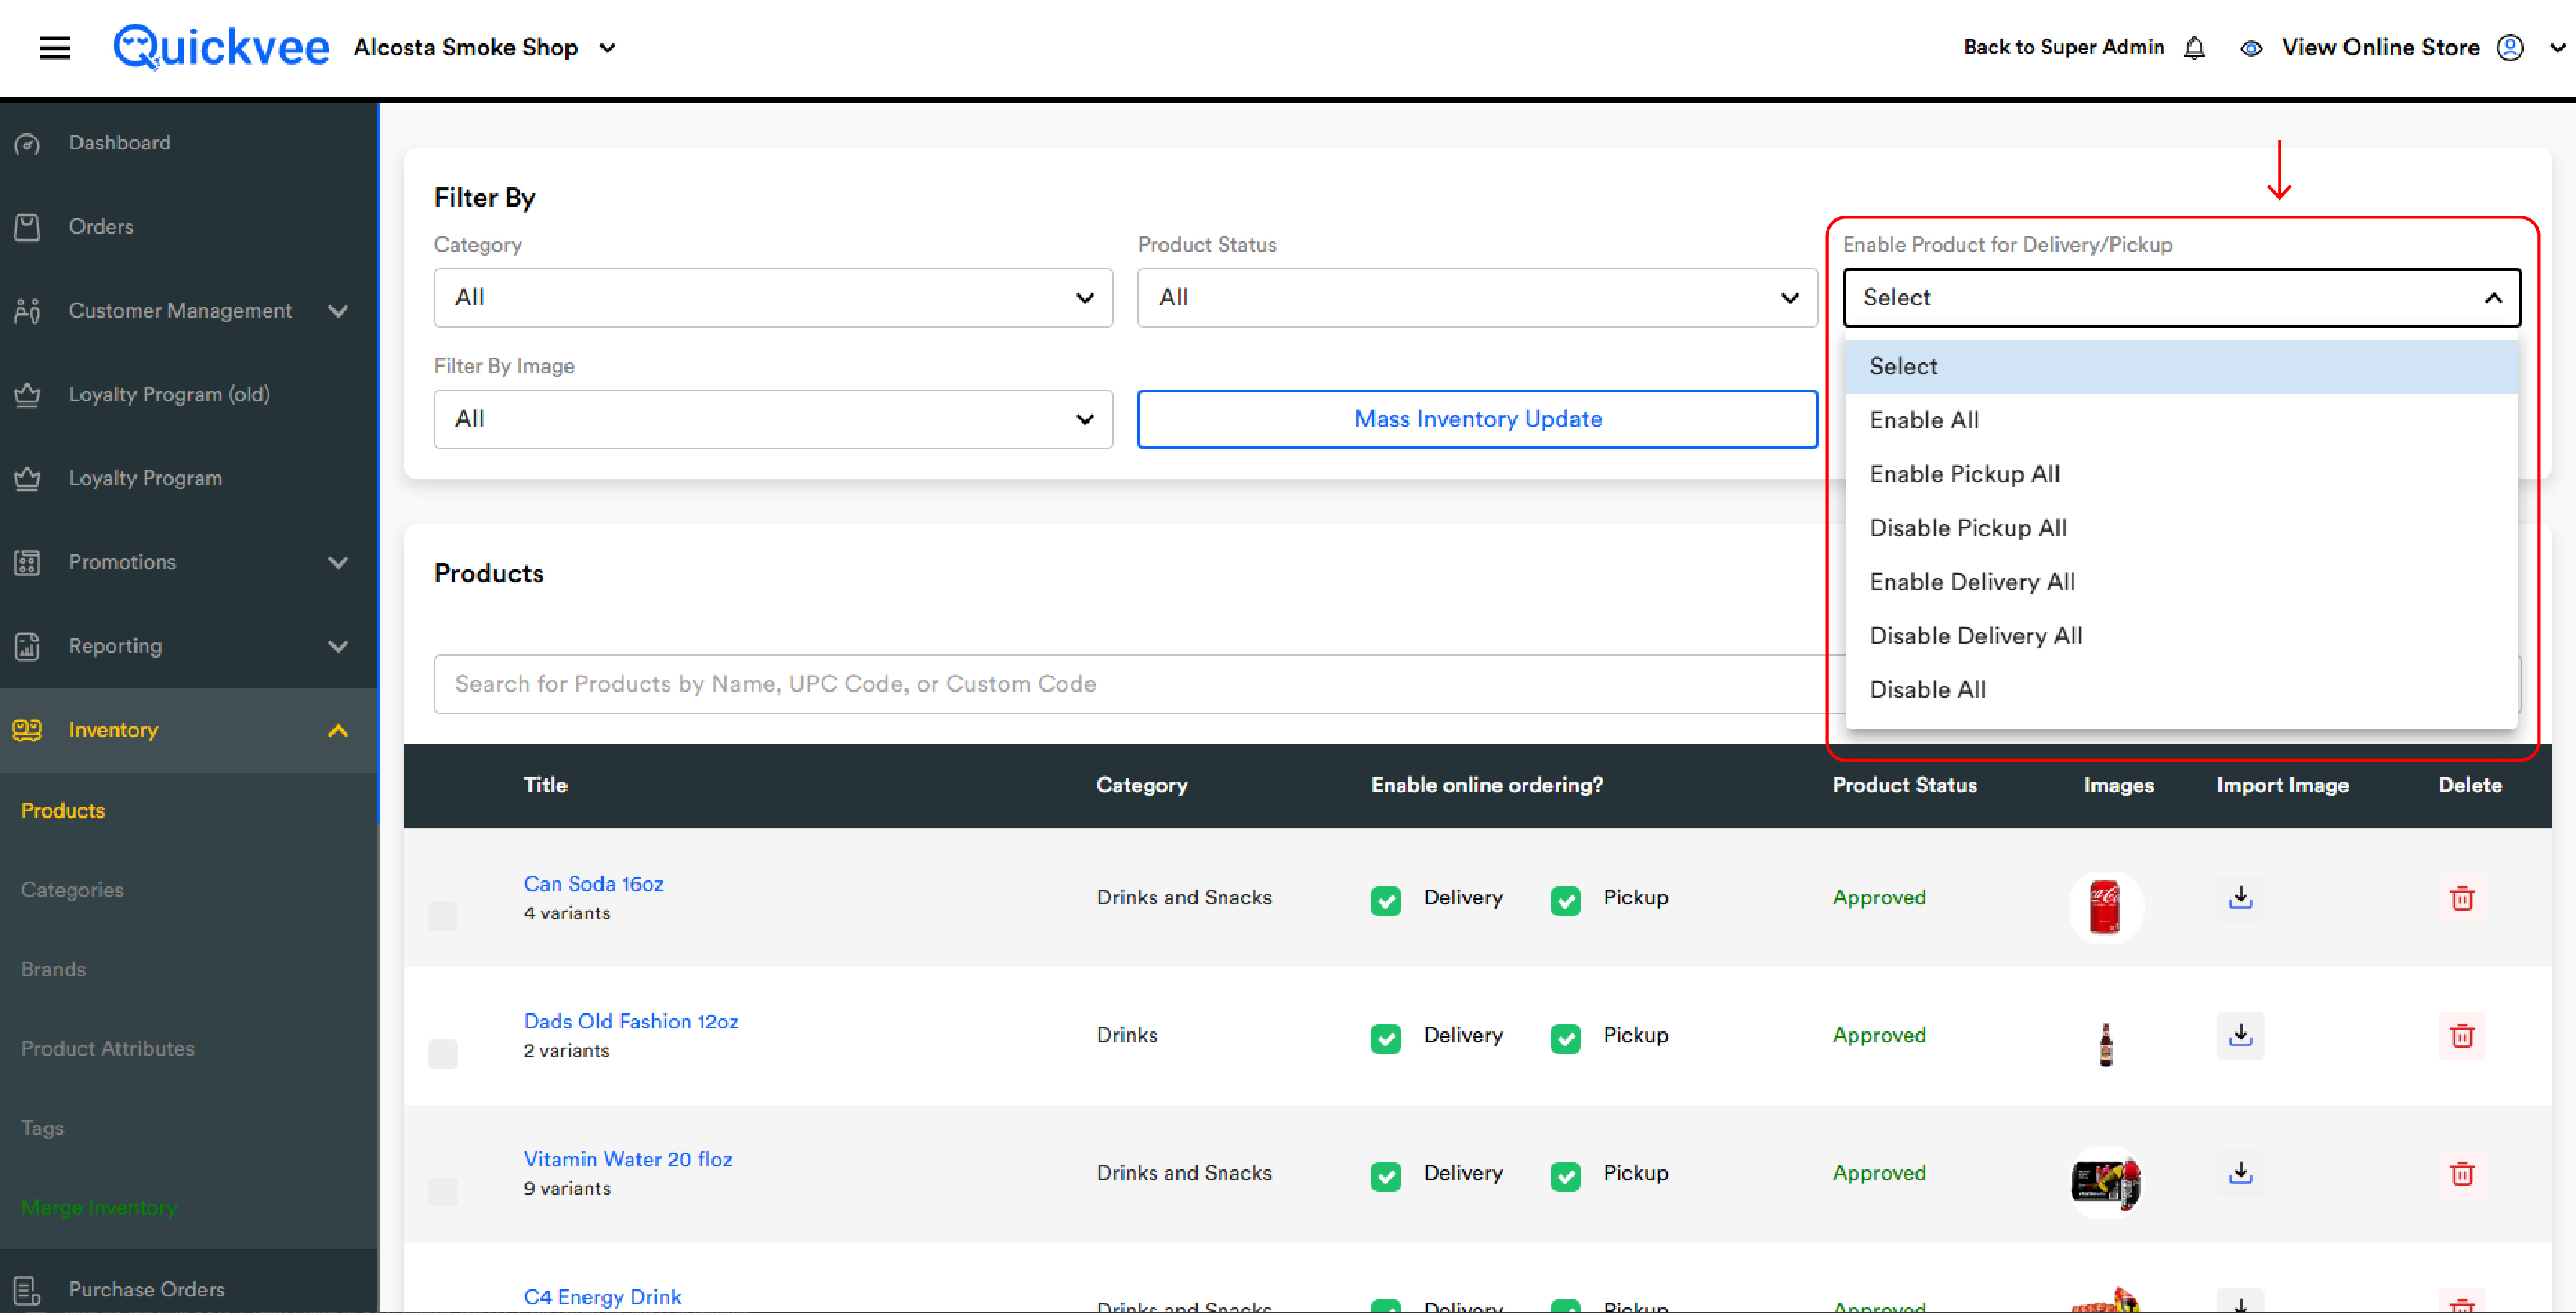Image resolution: width=2576 pixels, height=1313 pixels.
Task: Delete the Dads Old Fashion 12oz product
Action: click(x=2462, y=1035)
